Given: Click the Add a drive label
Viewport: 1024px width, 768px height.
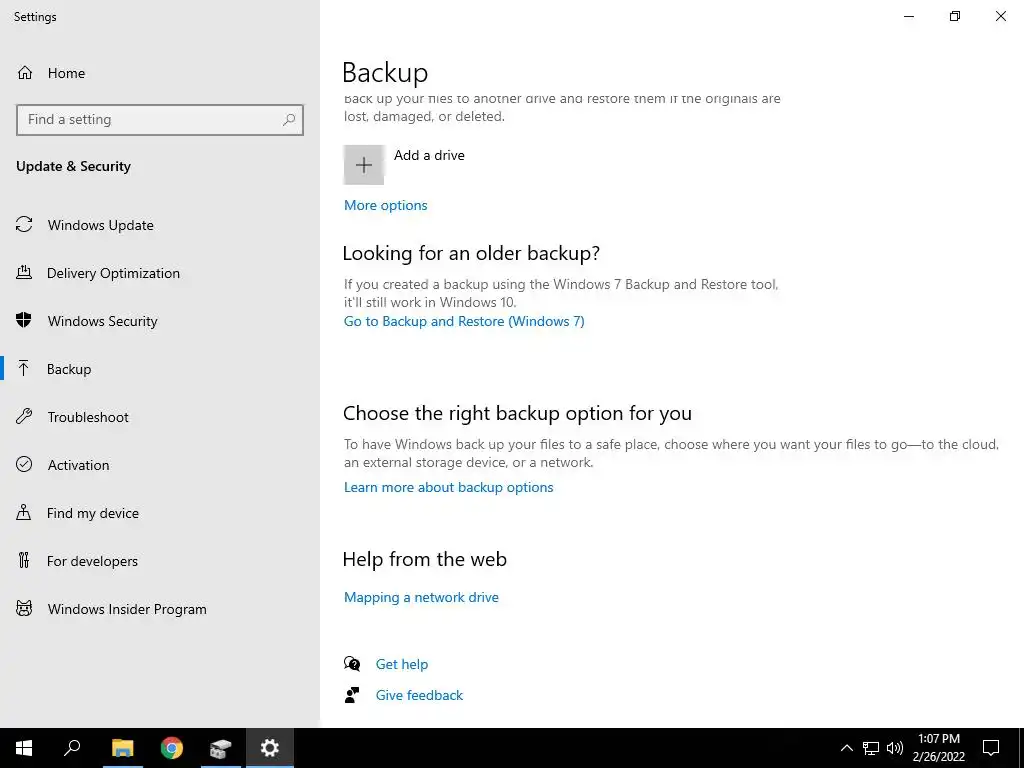Looking at the screenshot, I should (429, 155).
